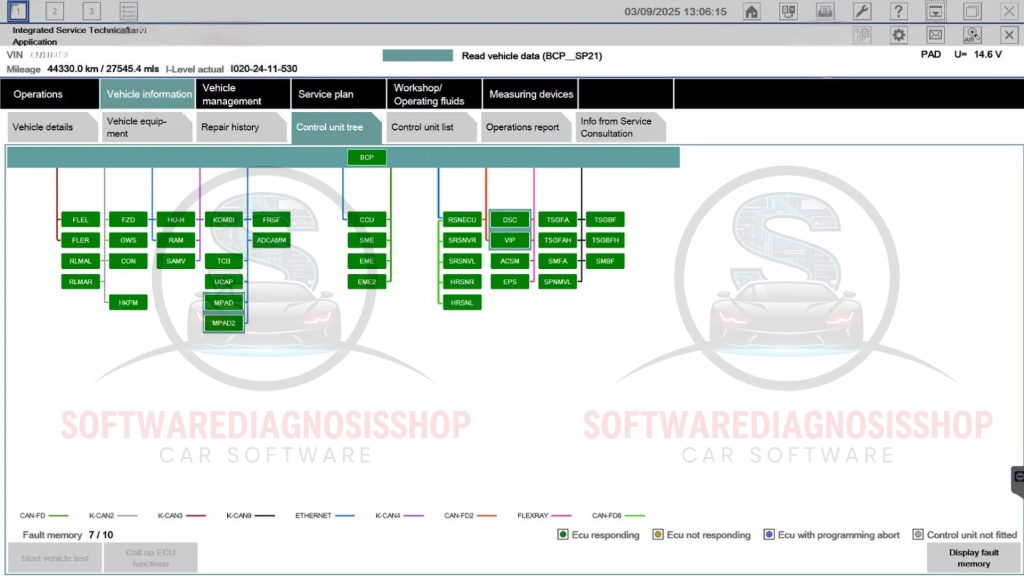Select session 3 icon at top left
1024x576 pixels.
coord(91,12)
